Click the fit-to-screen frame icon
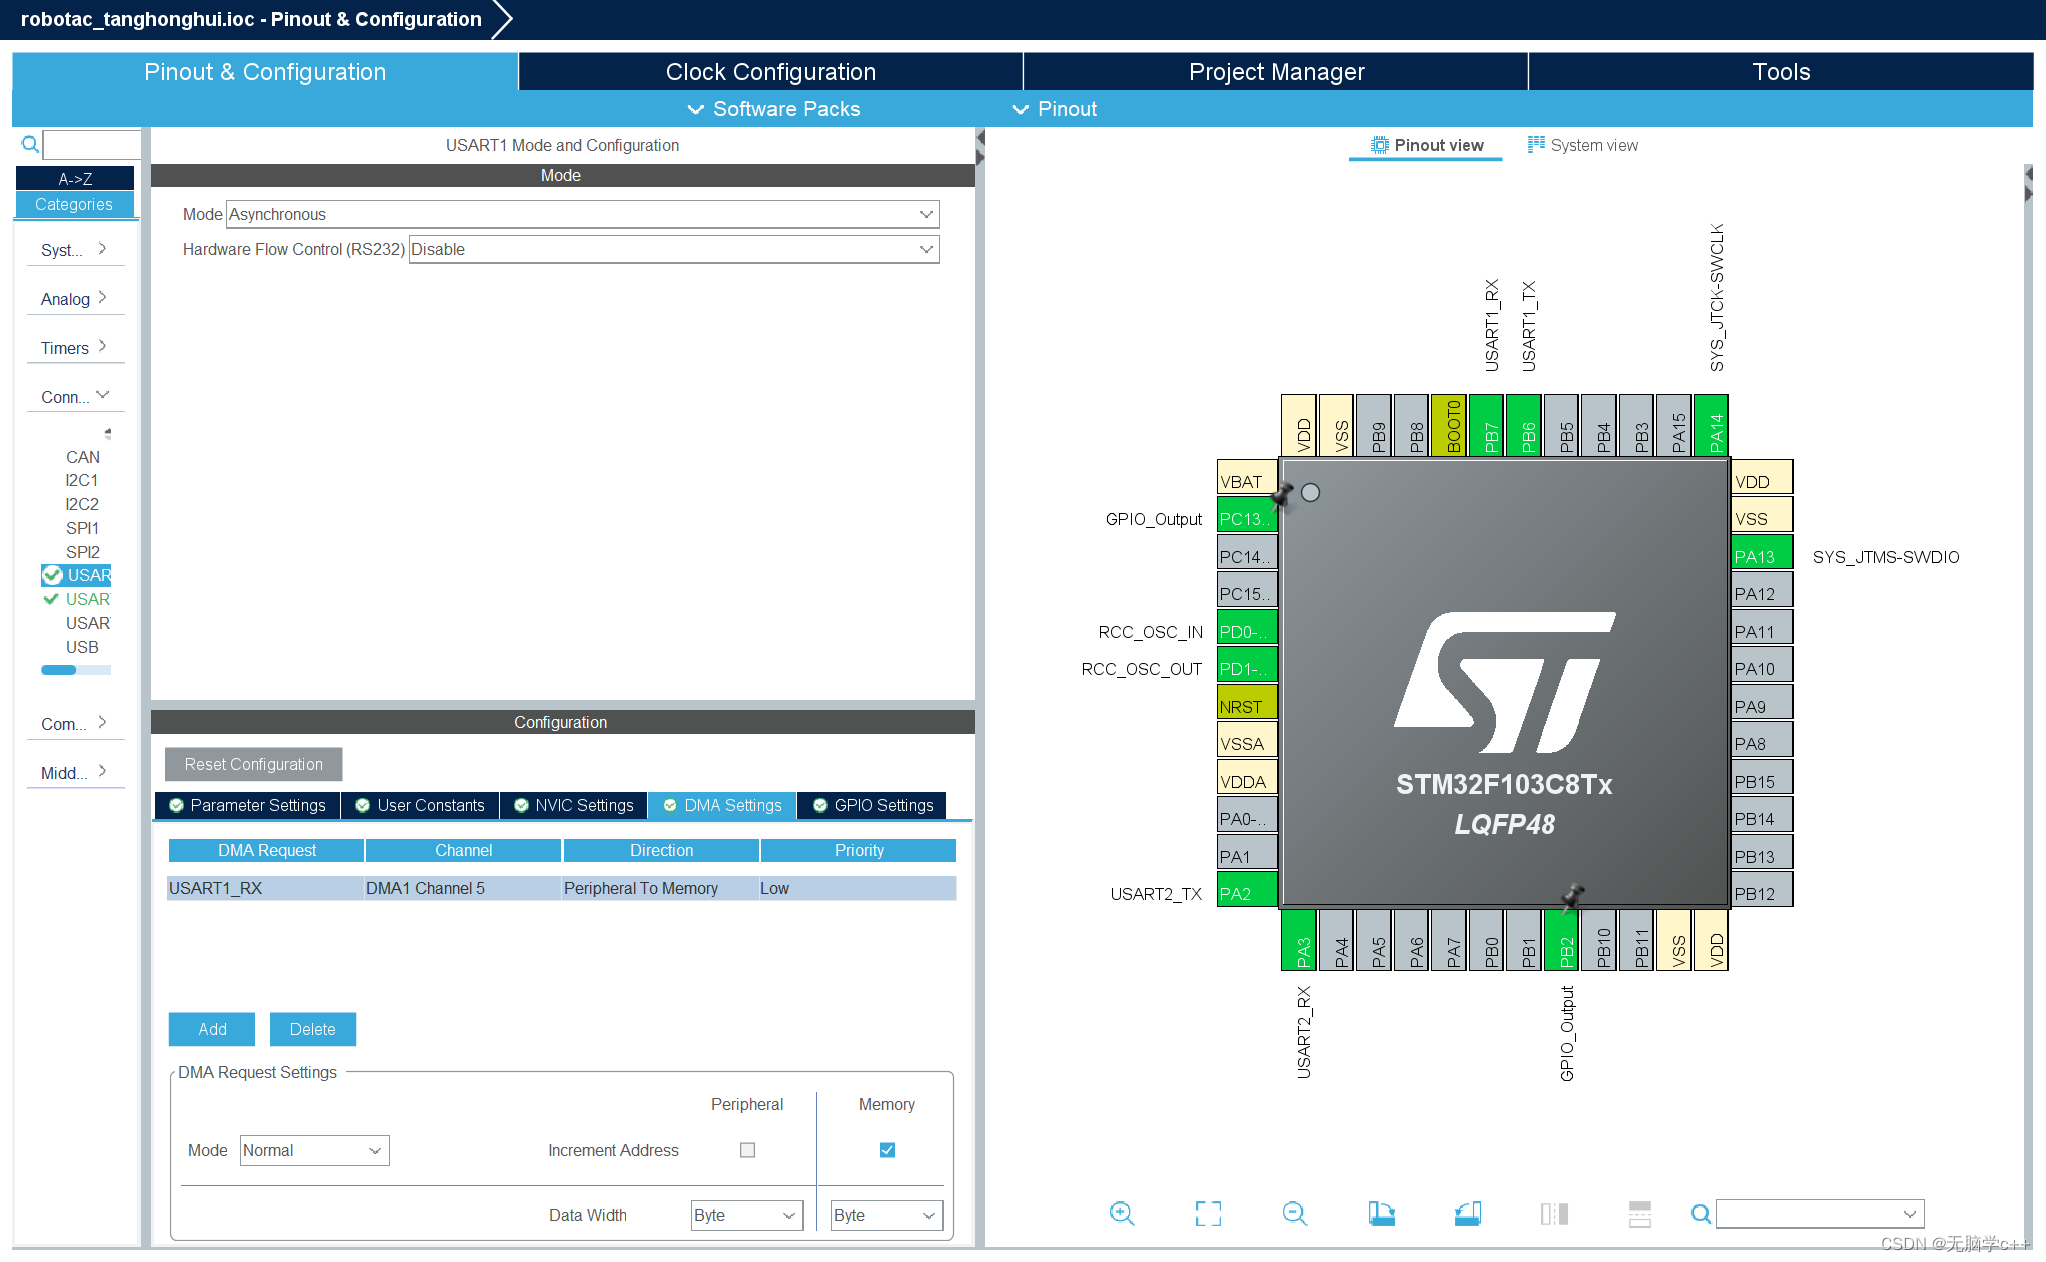This screenshot has height=1262, width=2046. (1208, 1213)
